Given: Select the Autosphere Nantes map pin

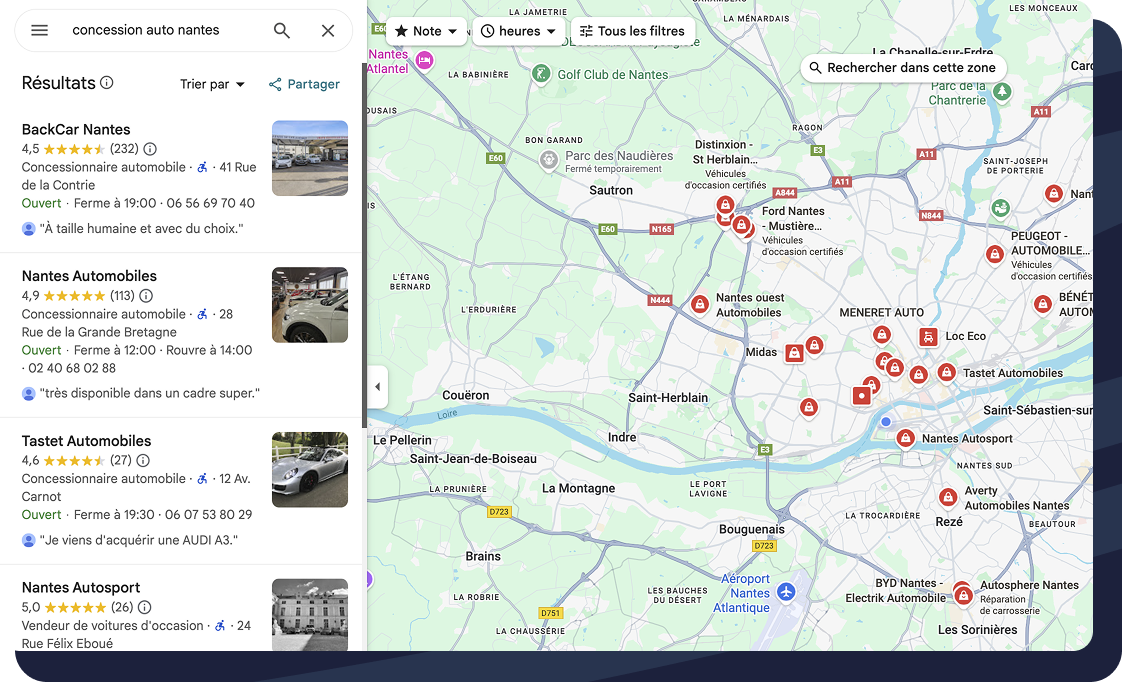Looking at the screenshot, I should pyautogui.click(x=964, y=595).
